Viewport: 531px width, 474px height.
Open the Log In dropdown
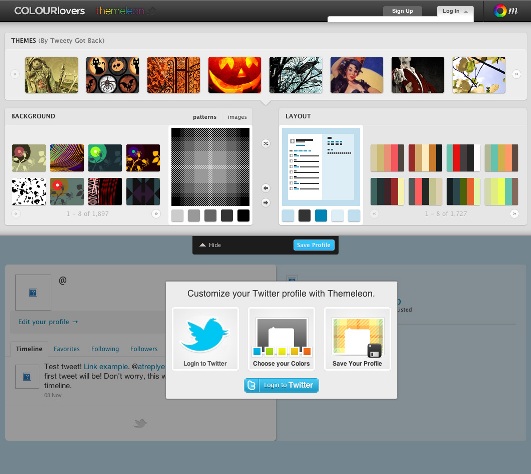click(x=455, y=11)
